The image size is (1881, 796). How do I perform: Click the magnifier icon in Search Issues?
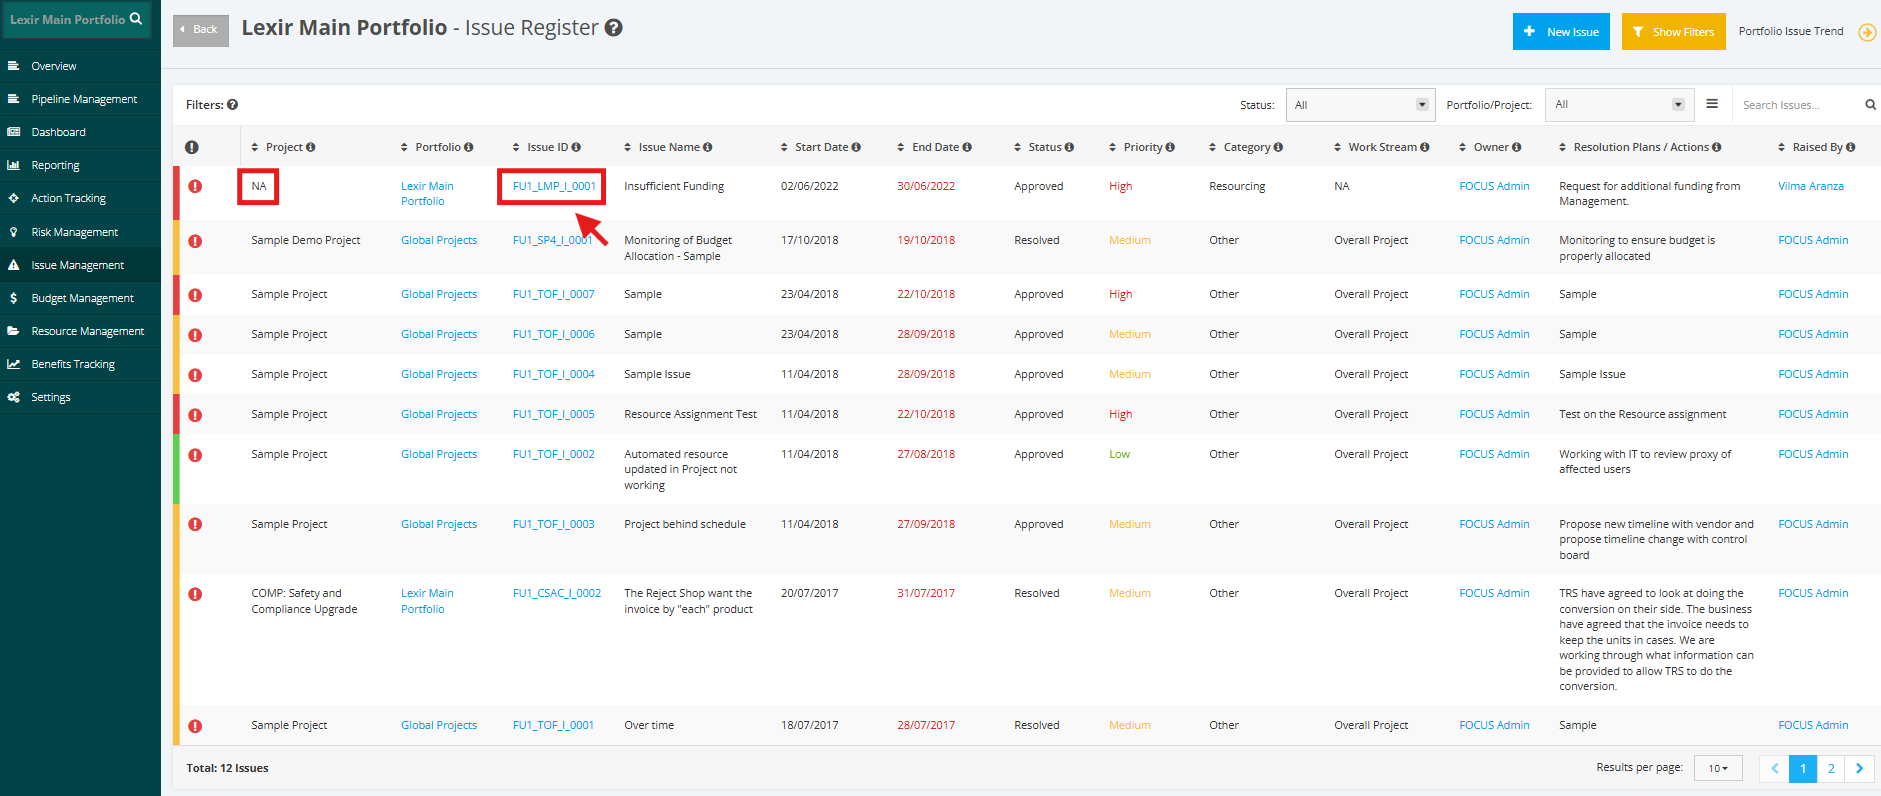[1870, 105]
